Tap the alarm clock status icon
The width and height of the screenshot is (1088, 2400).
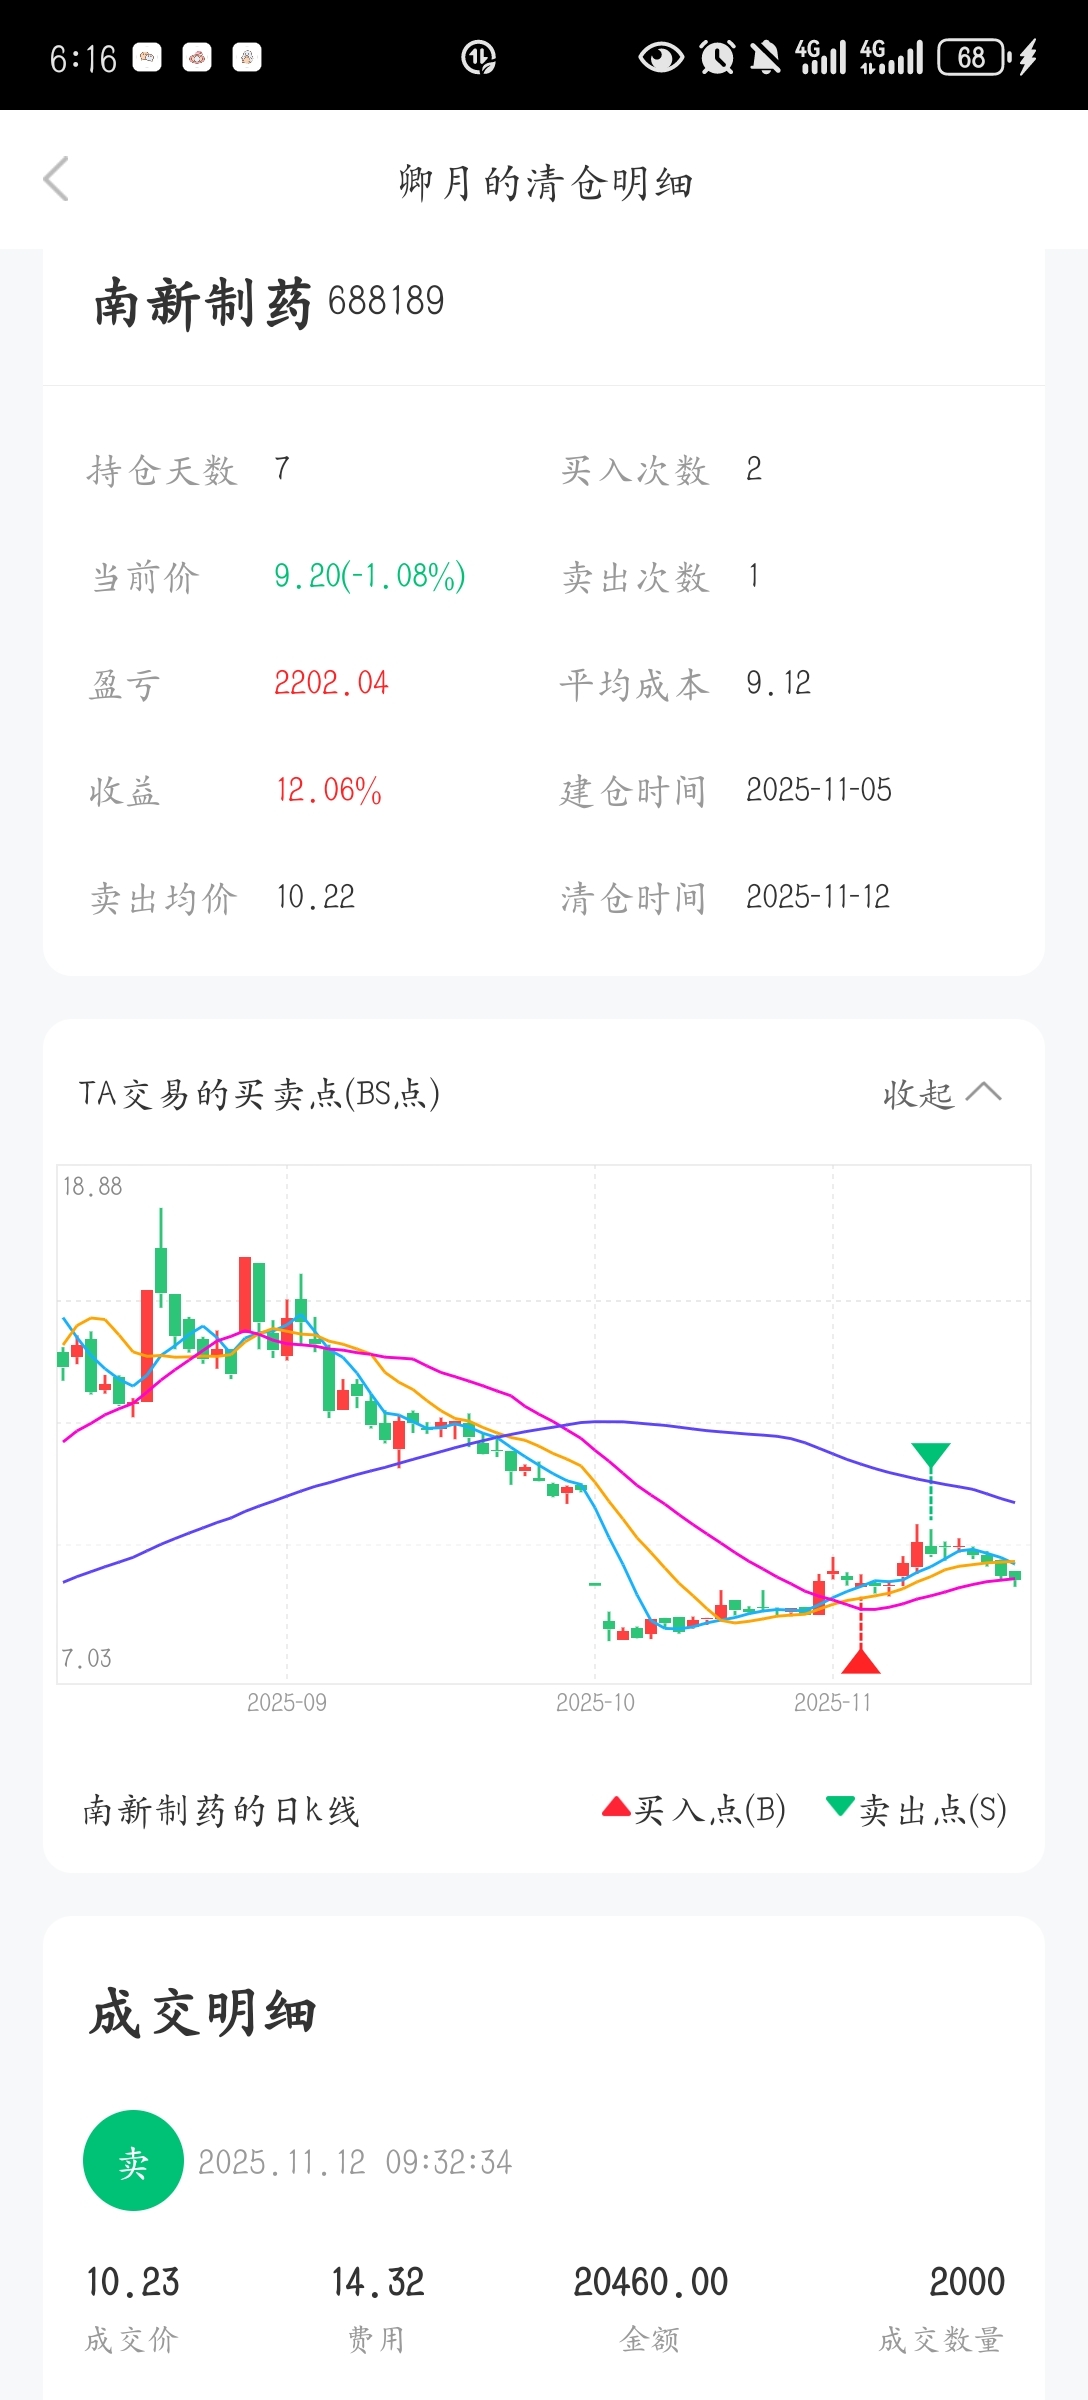tap(717, 57)
